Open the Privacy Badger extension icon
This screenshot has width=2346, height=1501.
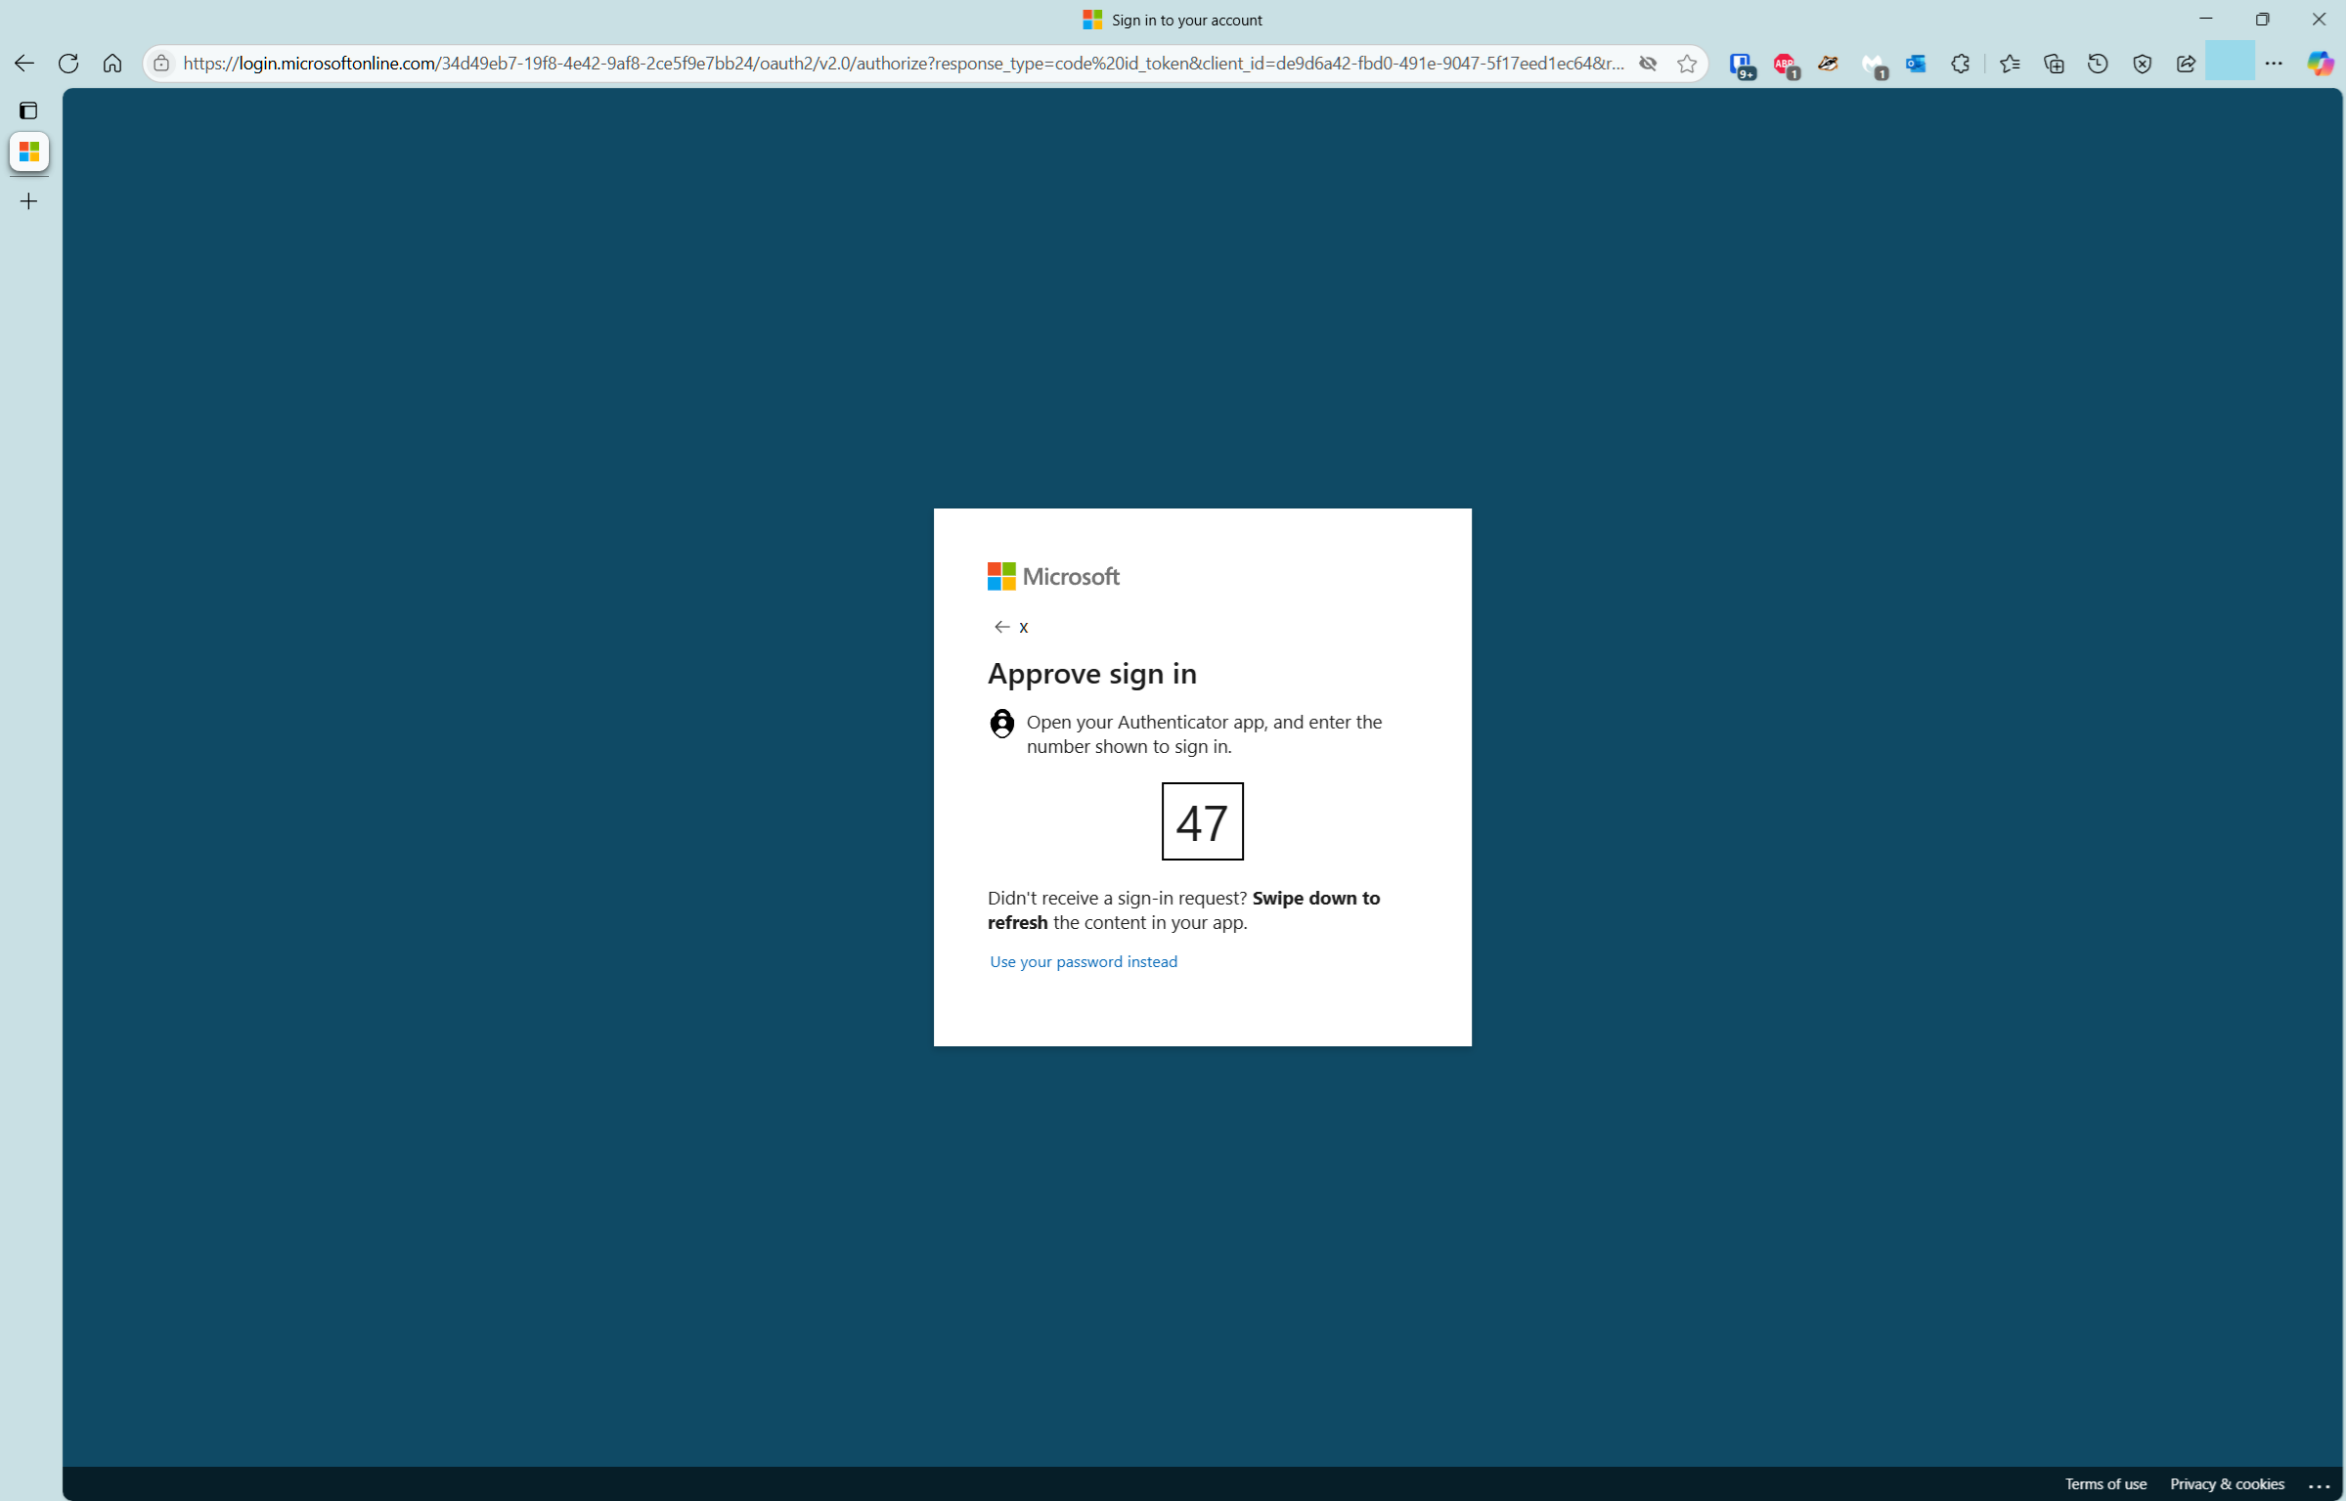1828,63
